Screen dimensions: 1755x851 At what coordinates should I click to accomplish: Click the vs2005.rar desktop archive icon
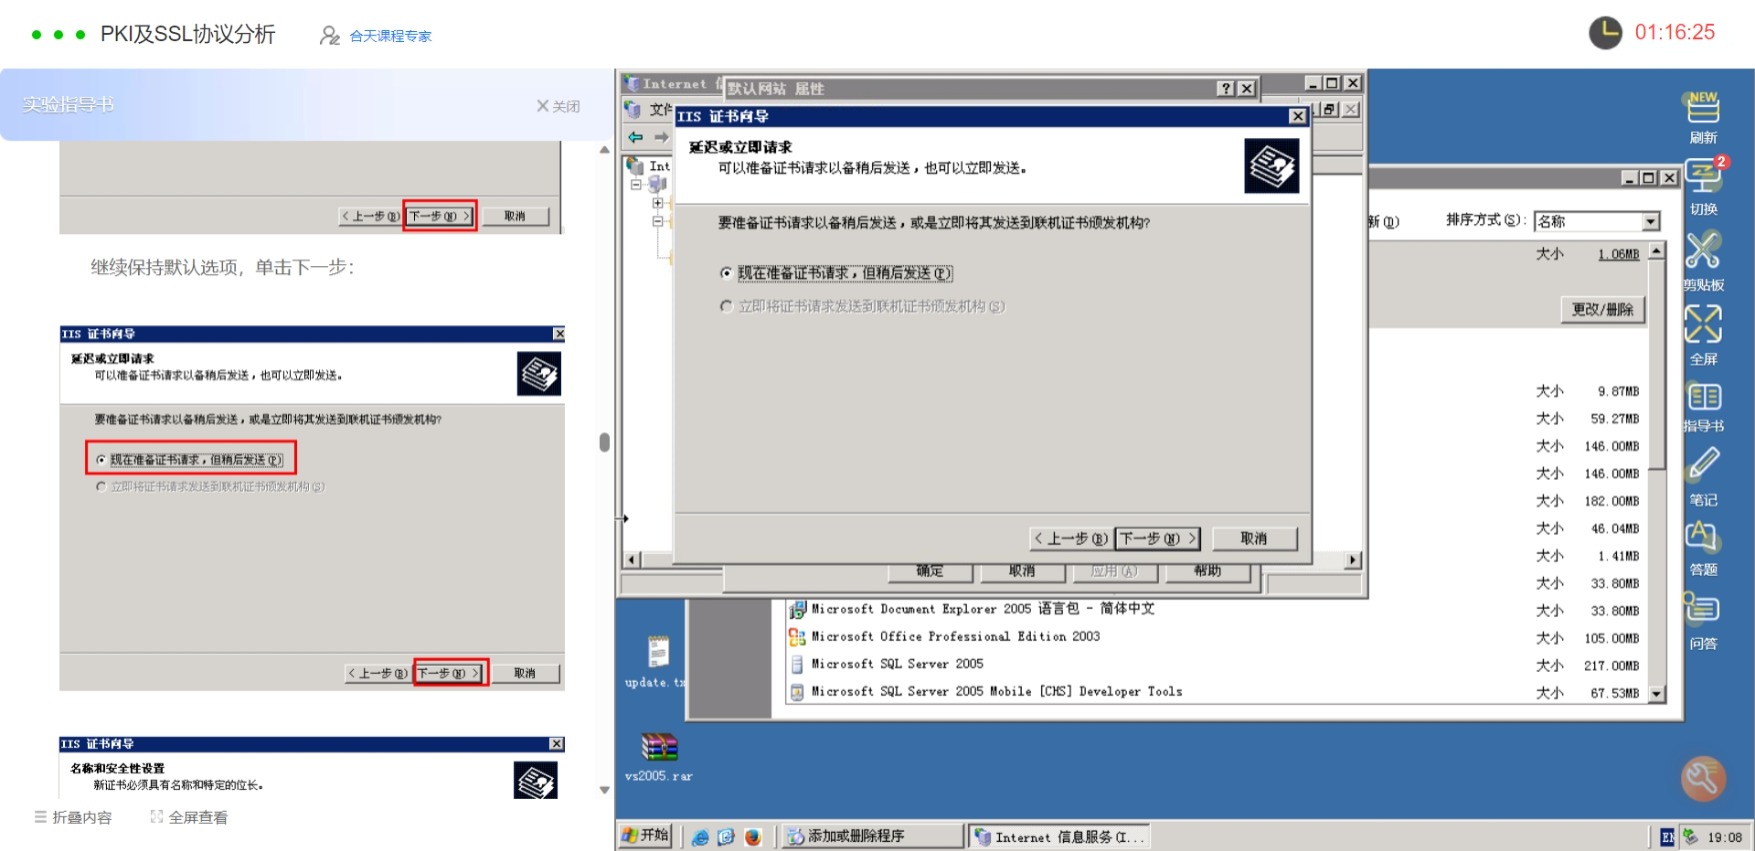[659, 747]
